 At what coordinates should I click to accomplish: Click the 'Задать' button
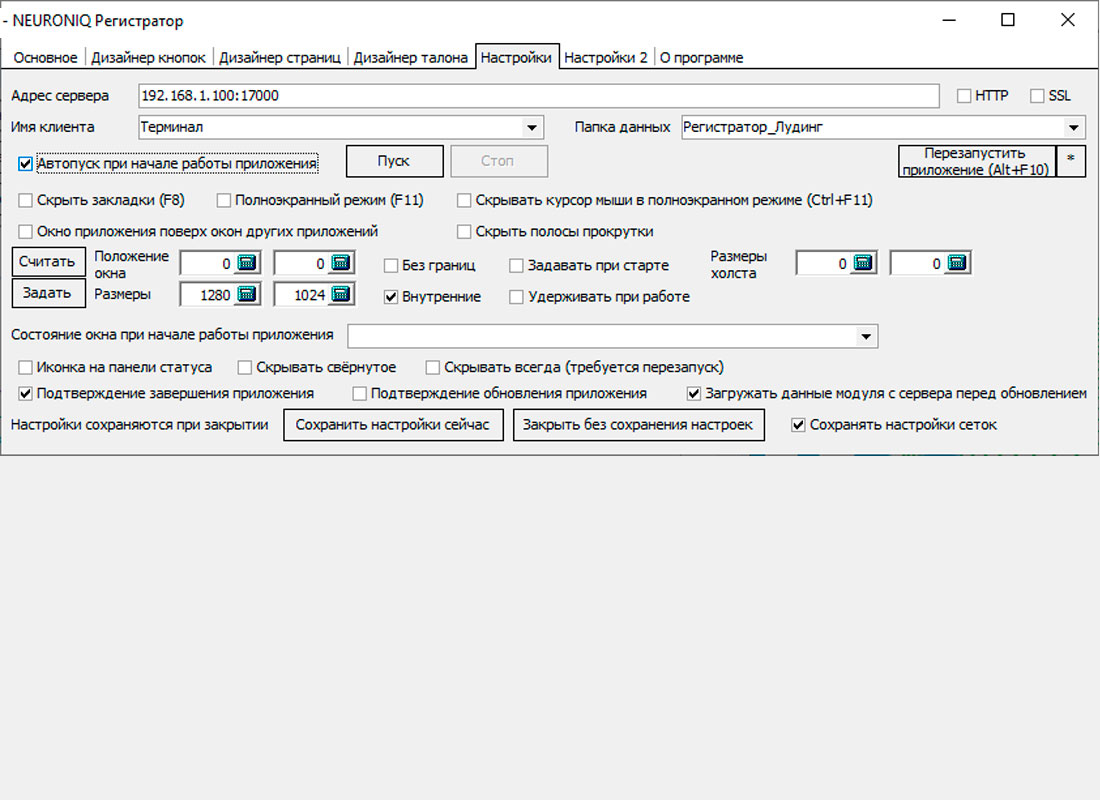point(48,293)
